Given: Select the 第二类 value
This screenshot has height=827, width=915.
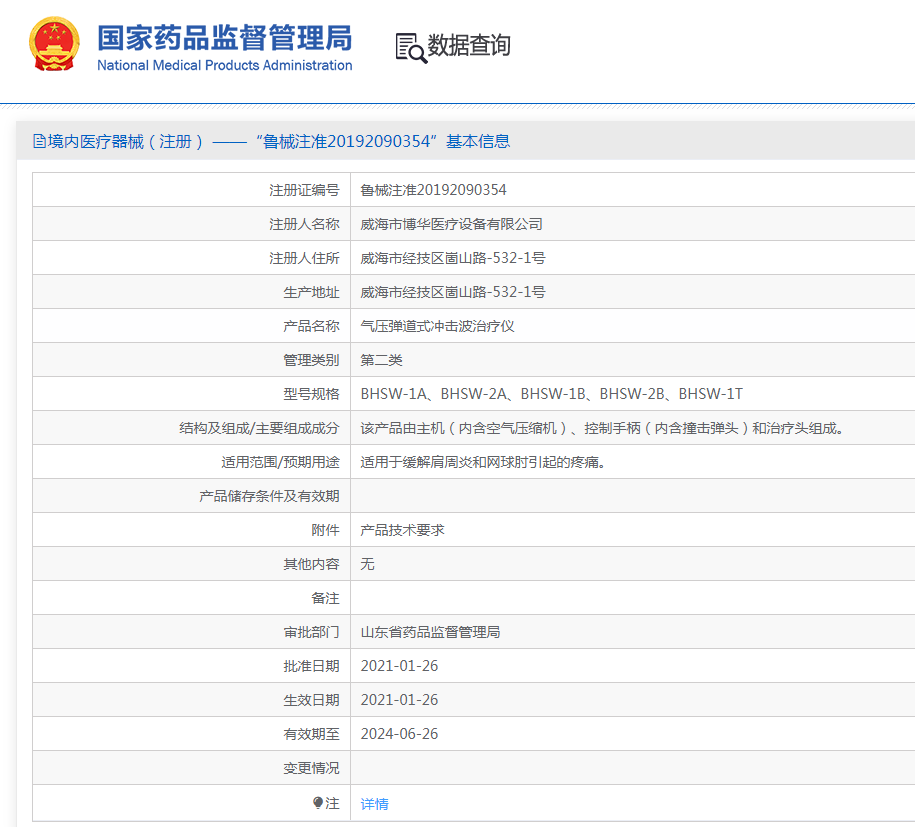Looking at the screenshot, I should (x=381, y=360).
